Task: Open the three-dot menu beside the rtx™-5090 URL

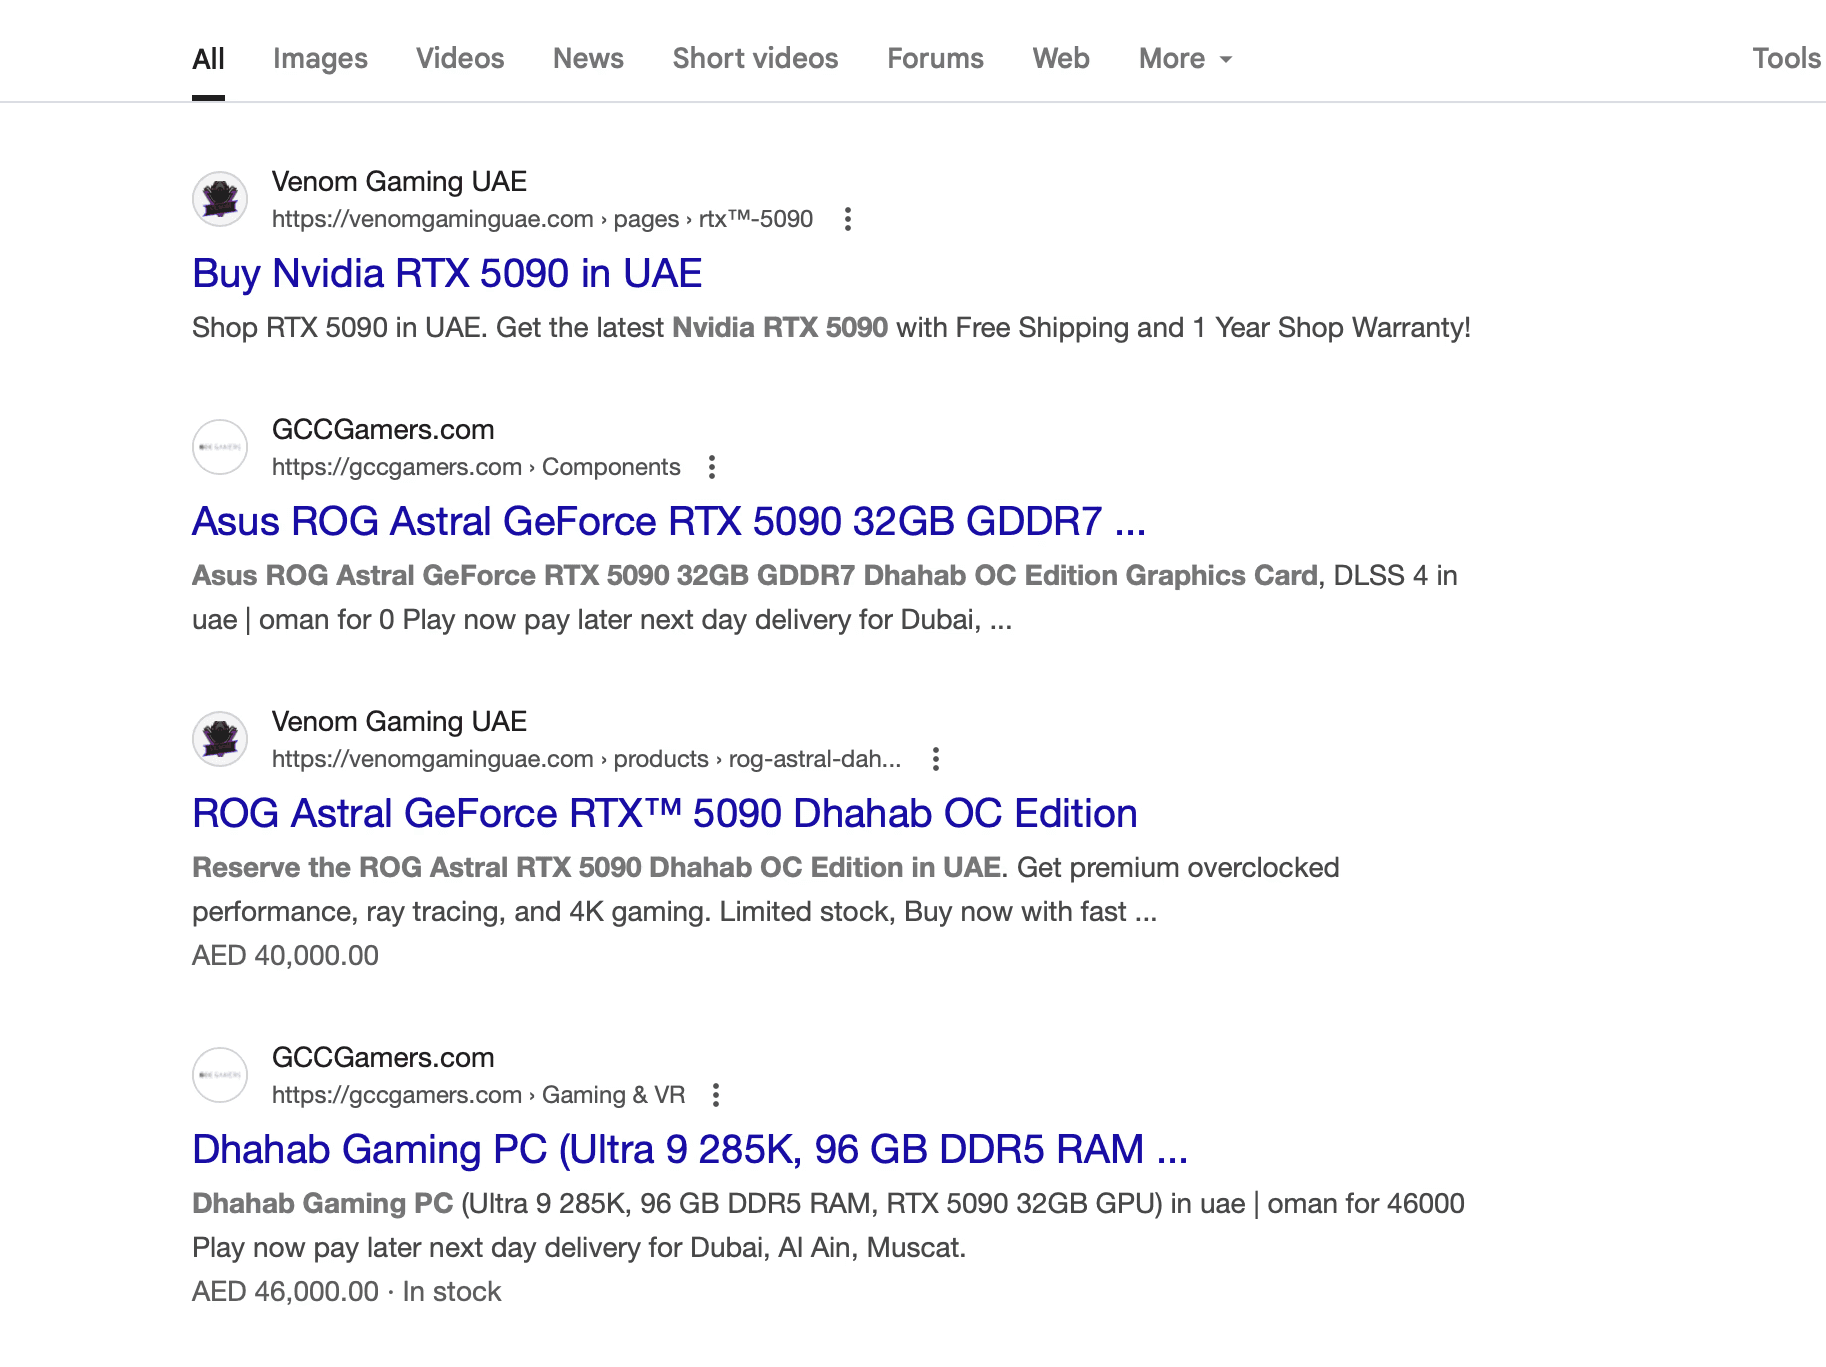Action: tap(848, 219)
